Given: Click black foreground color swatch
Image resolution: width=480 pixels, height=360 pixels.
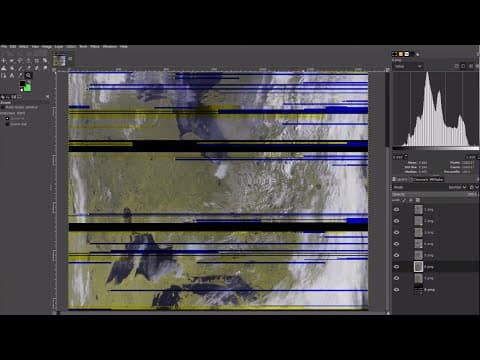Looking at the screenshot, I should (22, 83).
